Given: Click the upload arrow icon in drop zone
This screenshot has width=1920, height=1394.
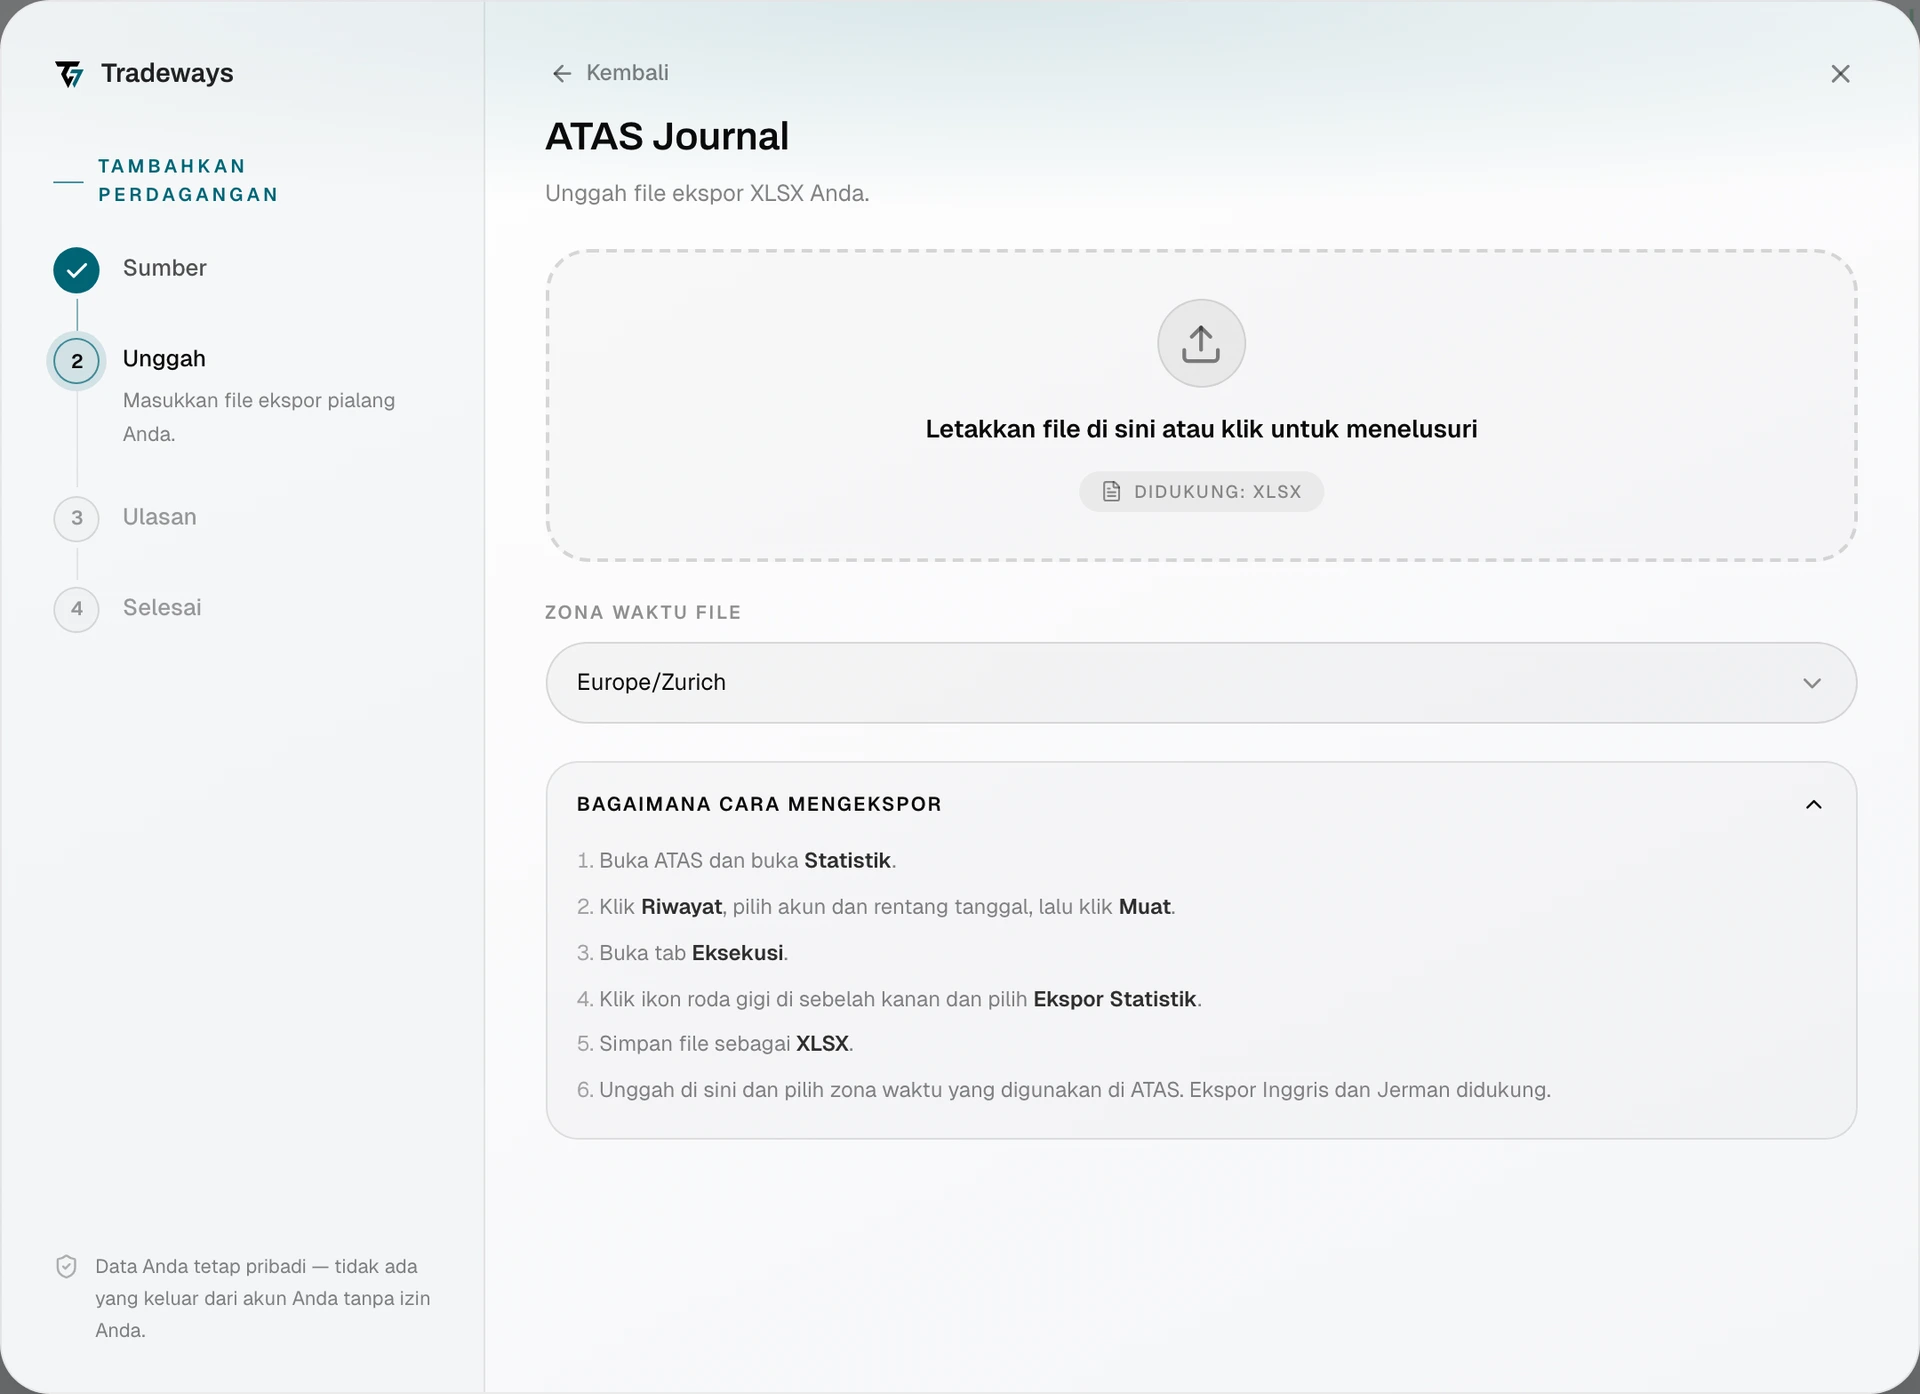Looking at the screenshot, I should pyautogui.click(x=1201, y=343).
